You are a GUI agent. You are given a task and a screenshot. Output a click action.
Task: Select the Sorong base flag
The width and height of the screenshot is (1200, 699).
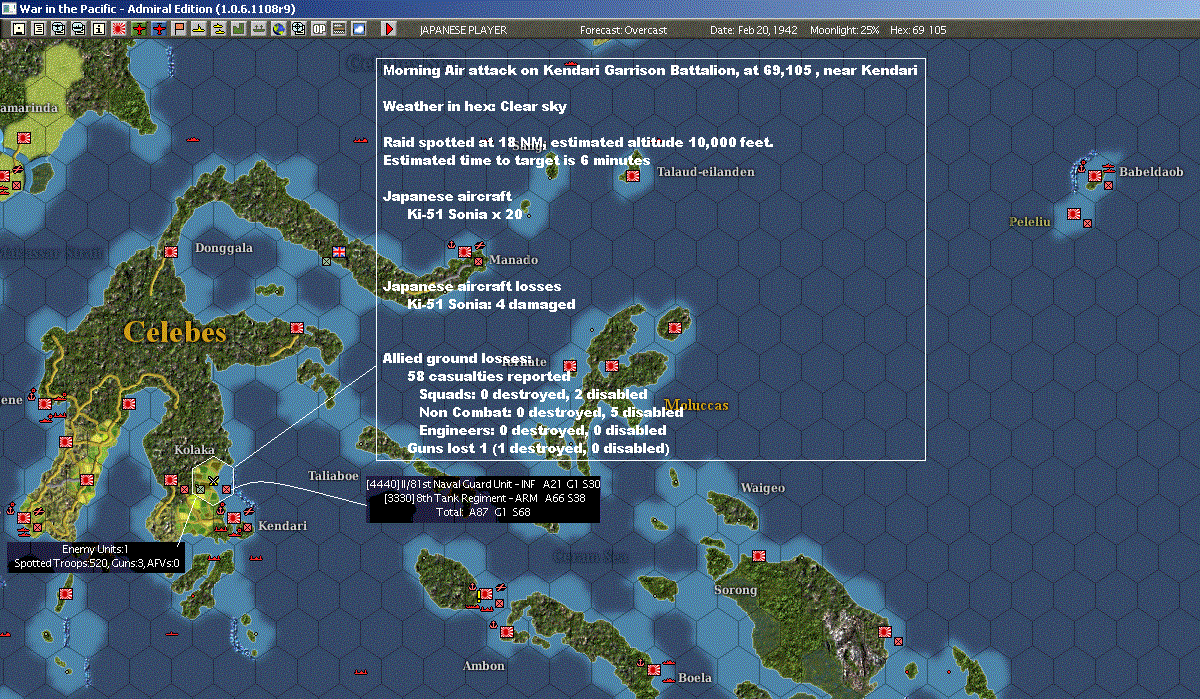click(759, 555)
